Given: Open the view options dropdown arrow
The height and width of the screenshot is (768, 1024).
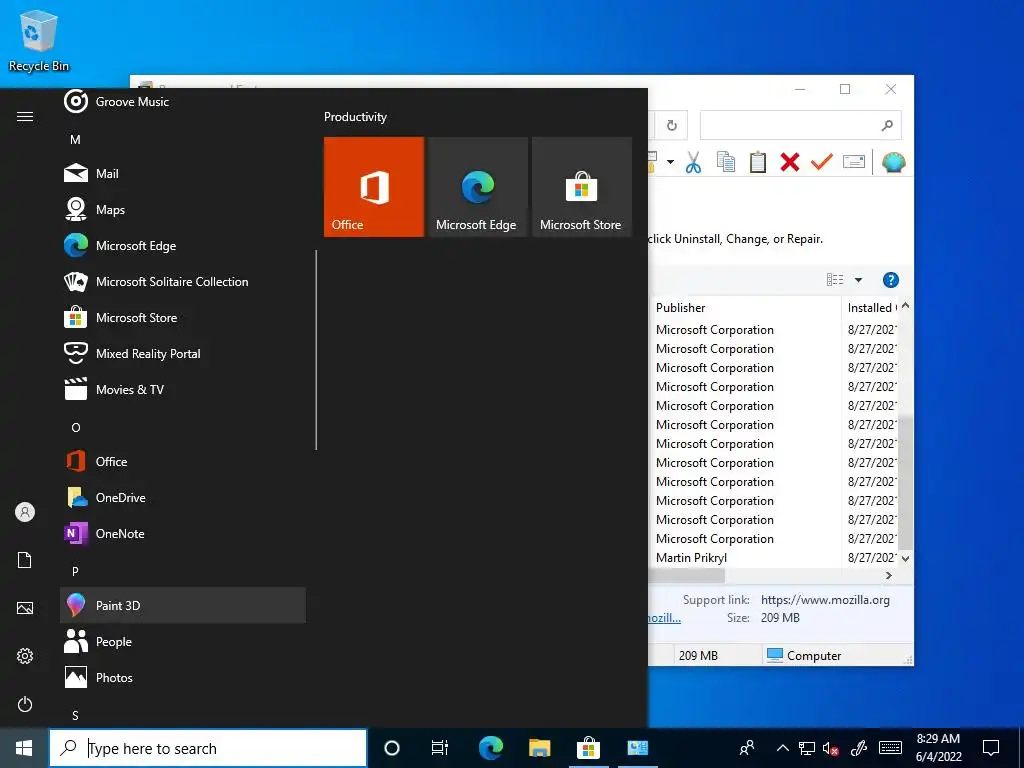Looking at the screenshot, I should 858,280.
